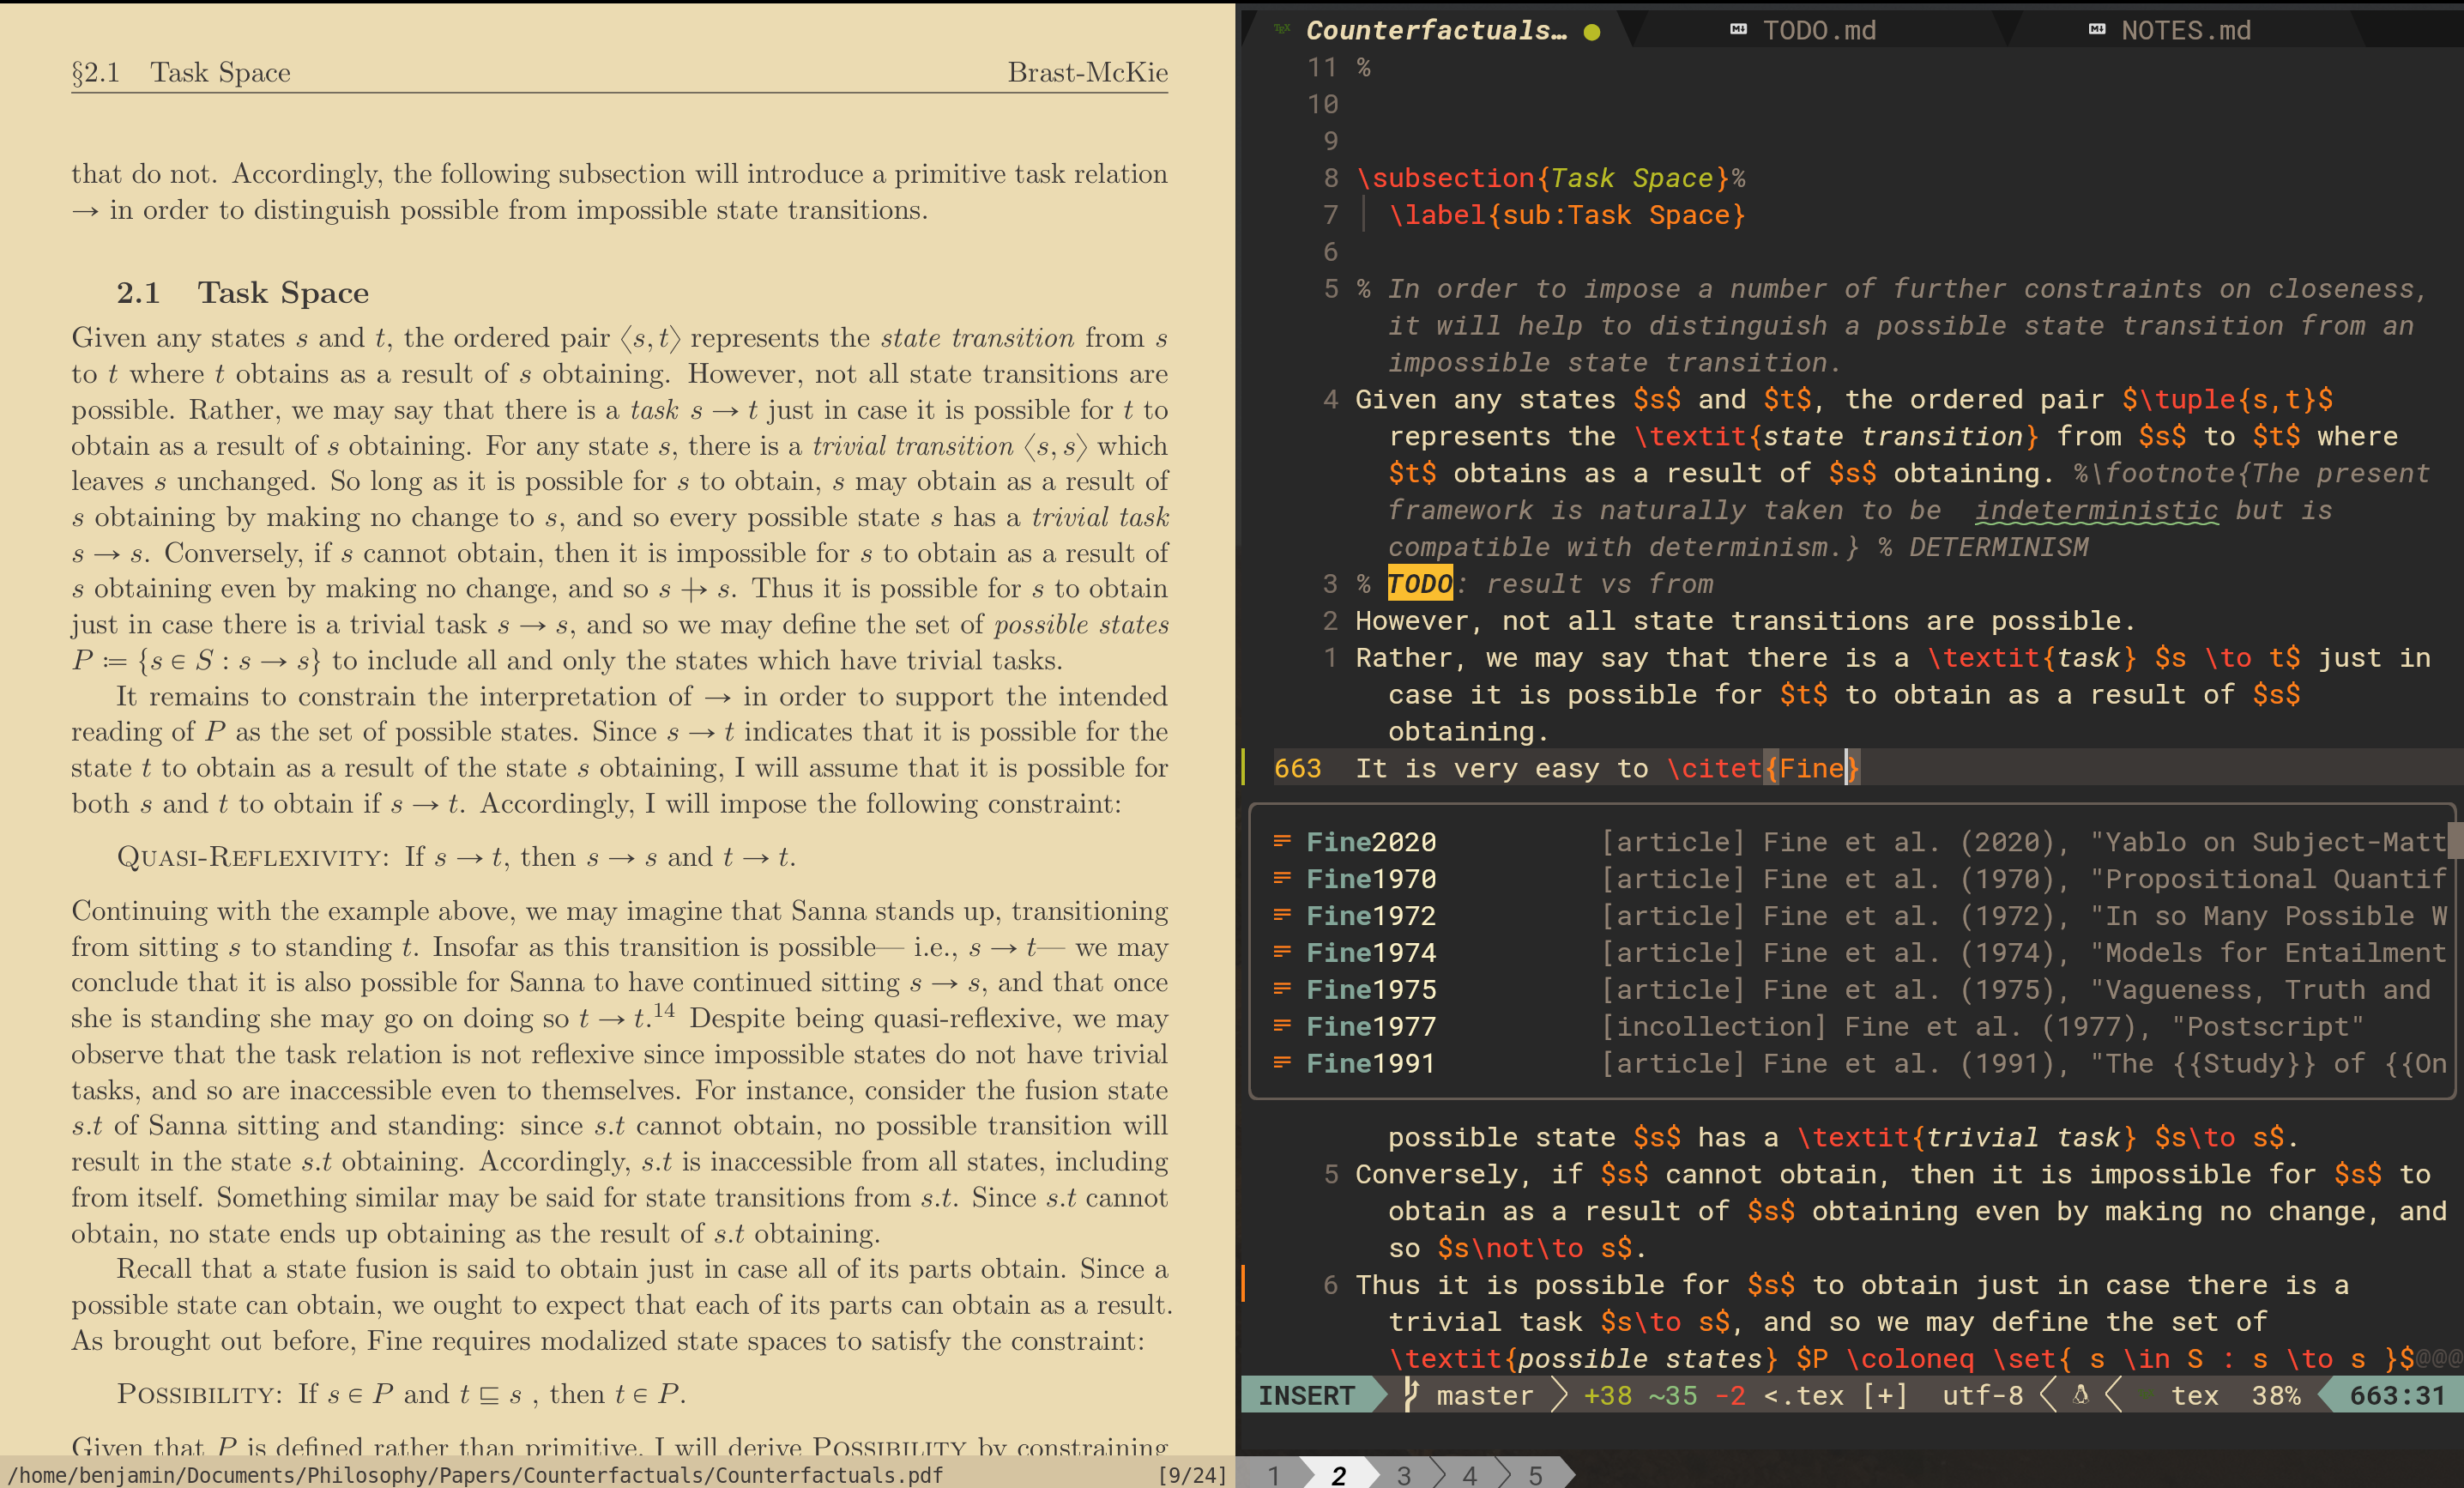
Task: Click the TeX file icon on Counterfactuals tab
Action: [1282, 29]
